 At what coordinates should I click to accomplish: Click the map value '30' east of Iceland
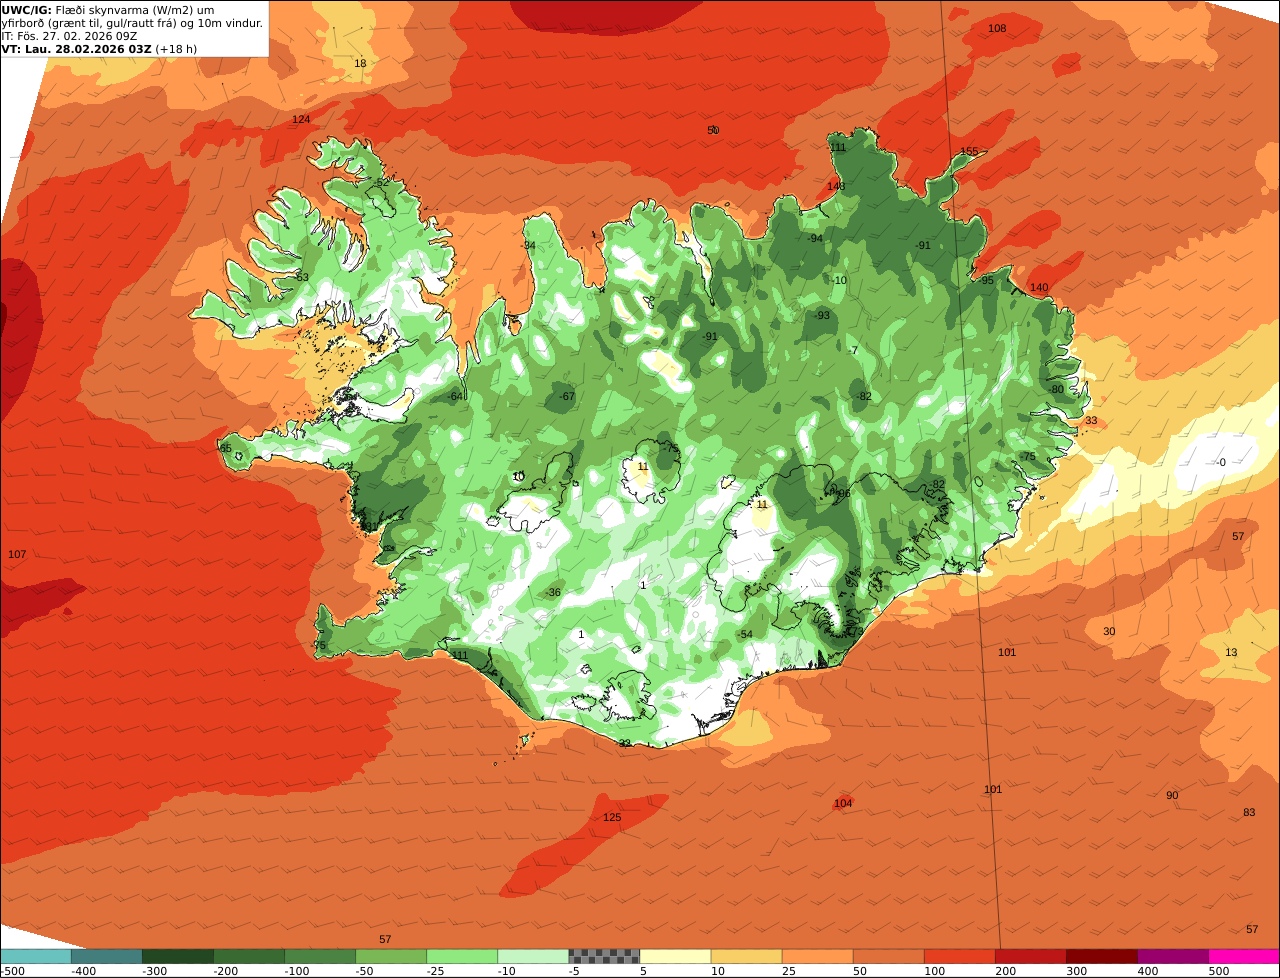(x=1109, y=632)
